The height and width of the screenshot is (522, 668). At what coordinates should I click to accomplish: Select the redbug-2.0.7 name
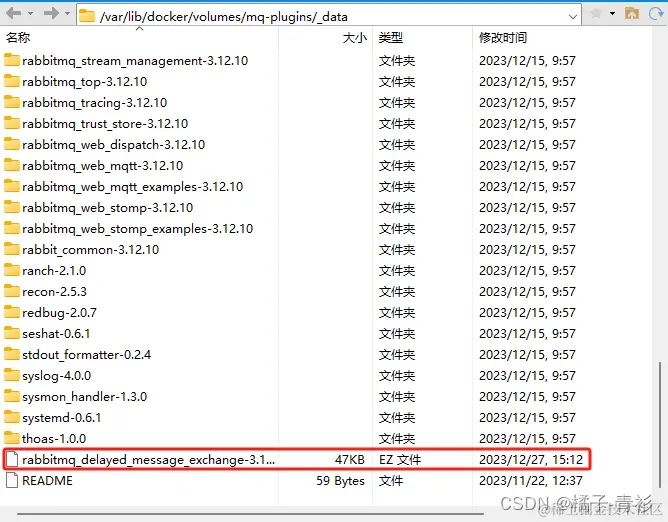(60, 313)
